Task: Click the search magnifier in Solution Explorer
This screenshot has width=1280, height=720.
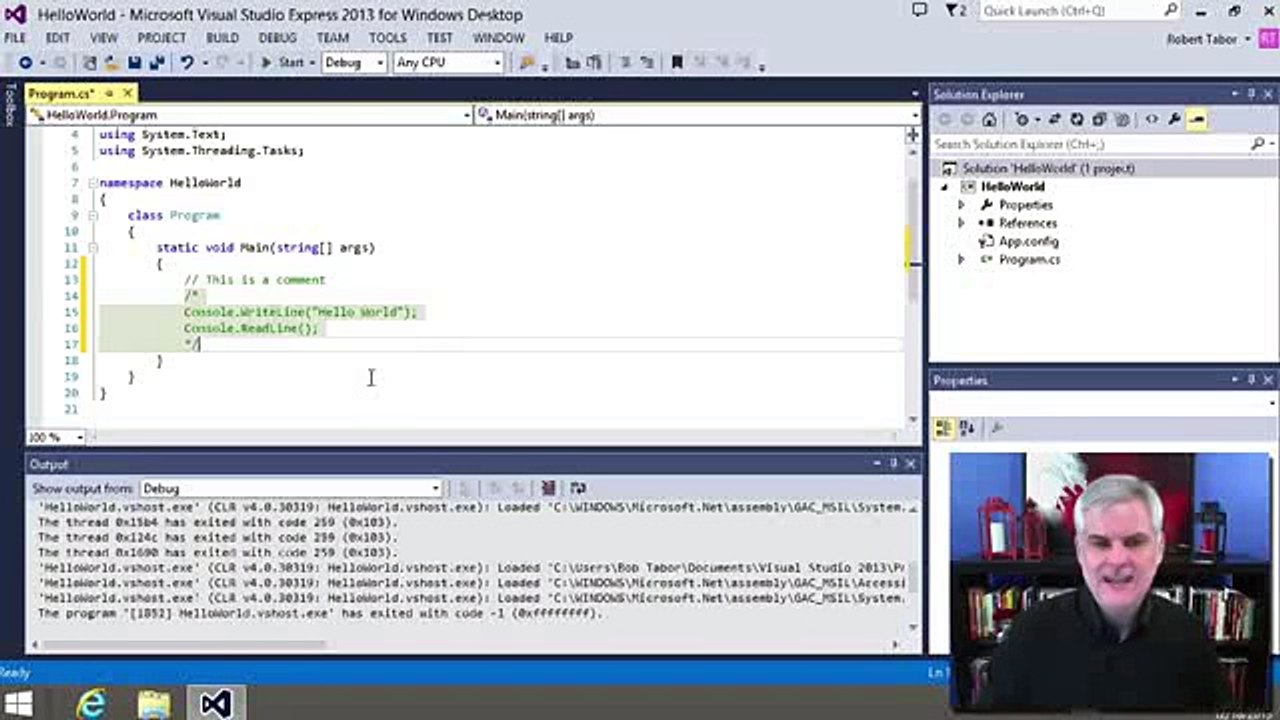Action: [1257, 144]
